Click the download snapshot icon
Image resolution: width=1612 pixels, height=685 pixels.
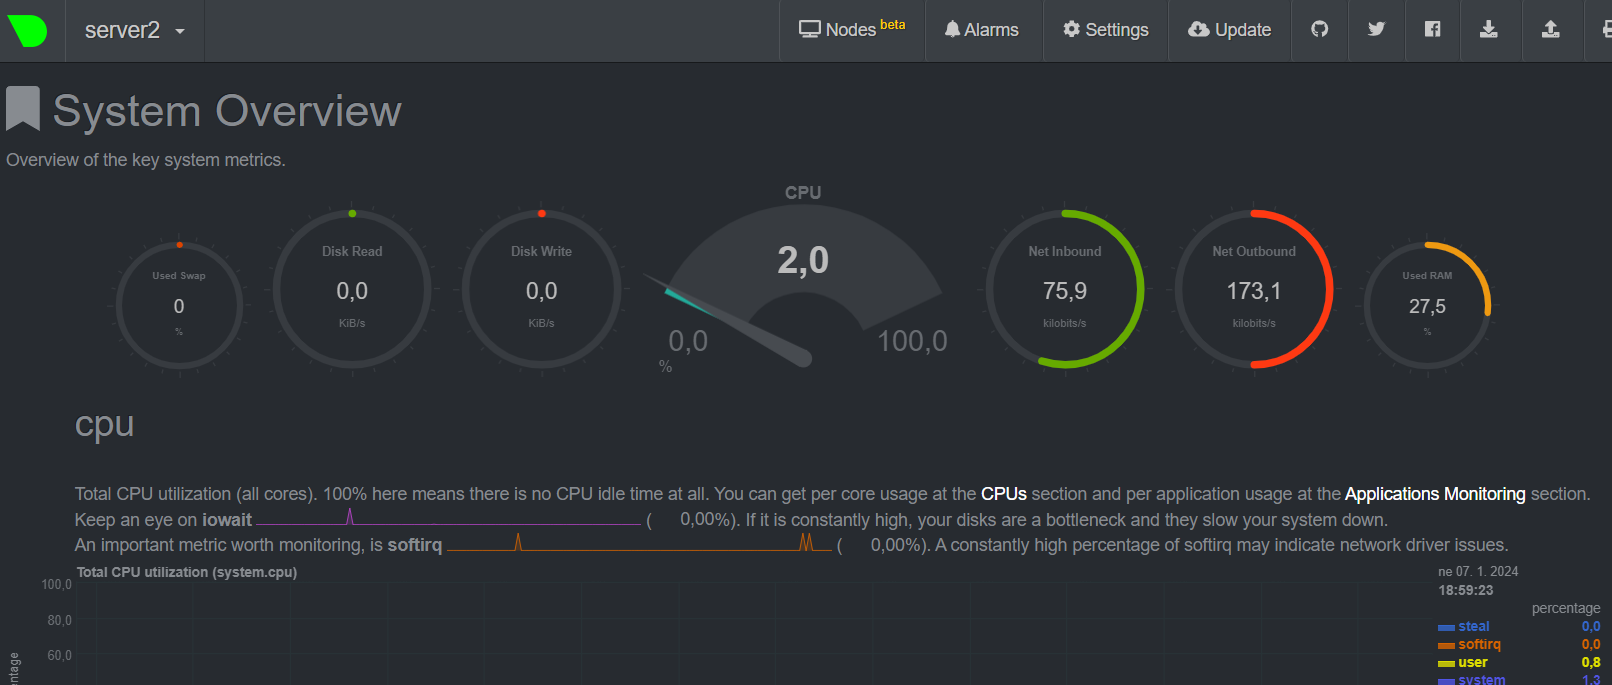(1488, 30)
